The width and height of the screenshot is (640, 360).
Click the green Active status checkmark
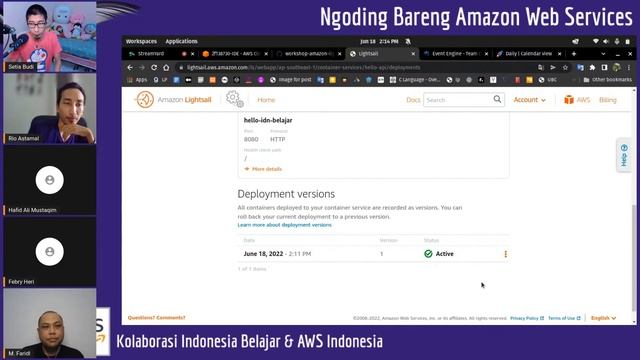[428, 254]
